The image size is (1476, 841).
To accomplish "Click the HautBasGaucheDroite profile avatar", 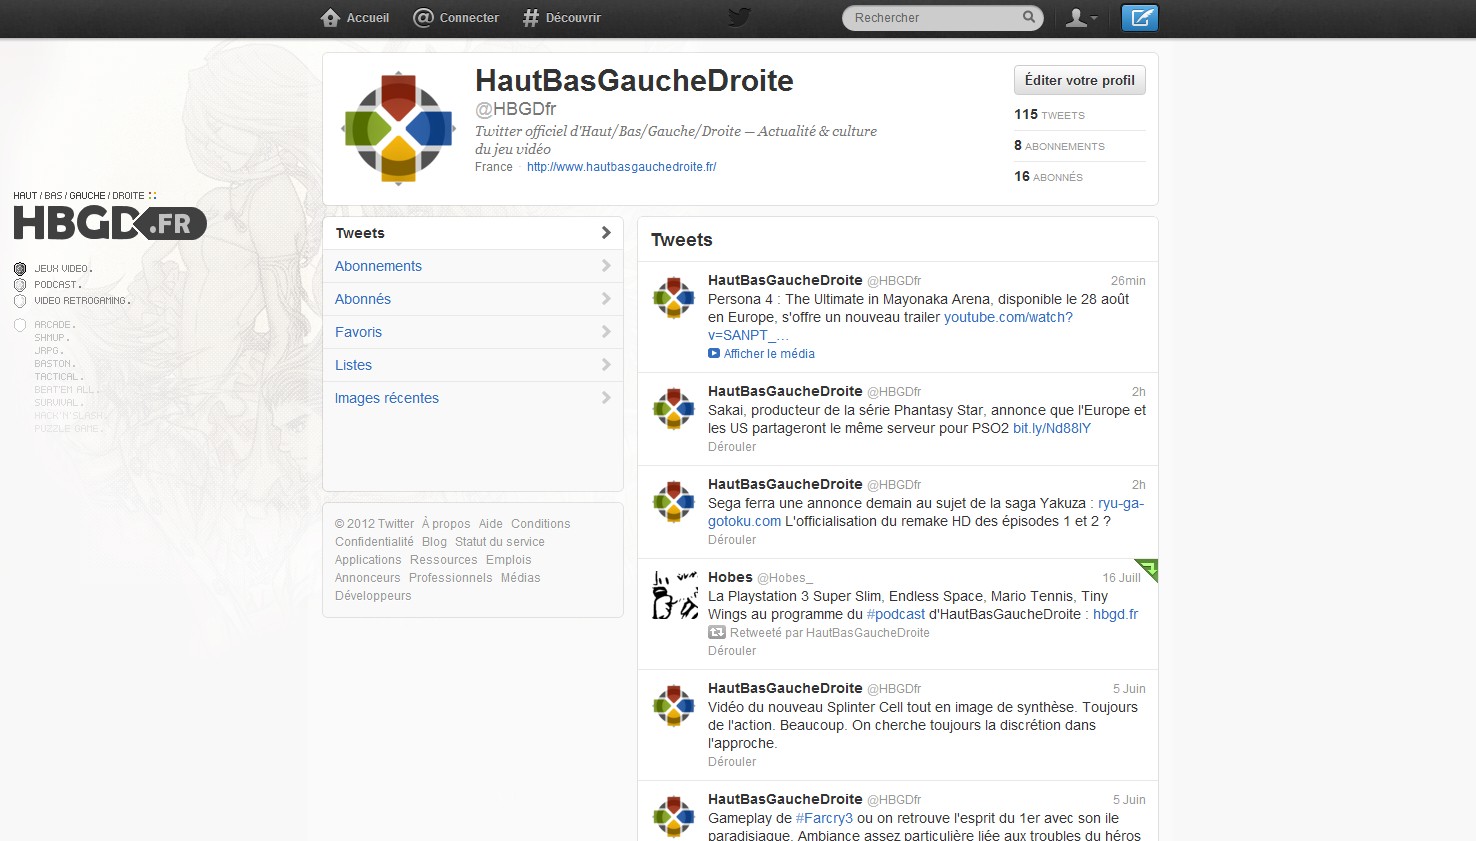I will pyautogui.click(x=398, y=128).
